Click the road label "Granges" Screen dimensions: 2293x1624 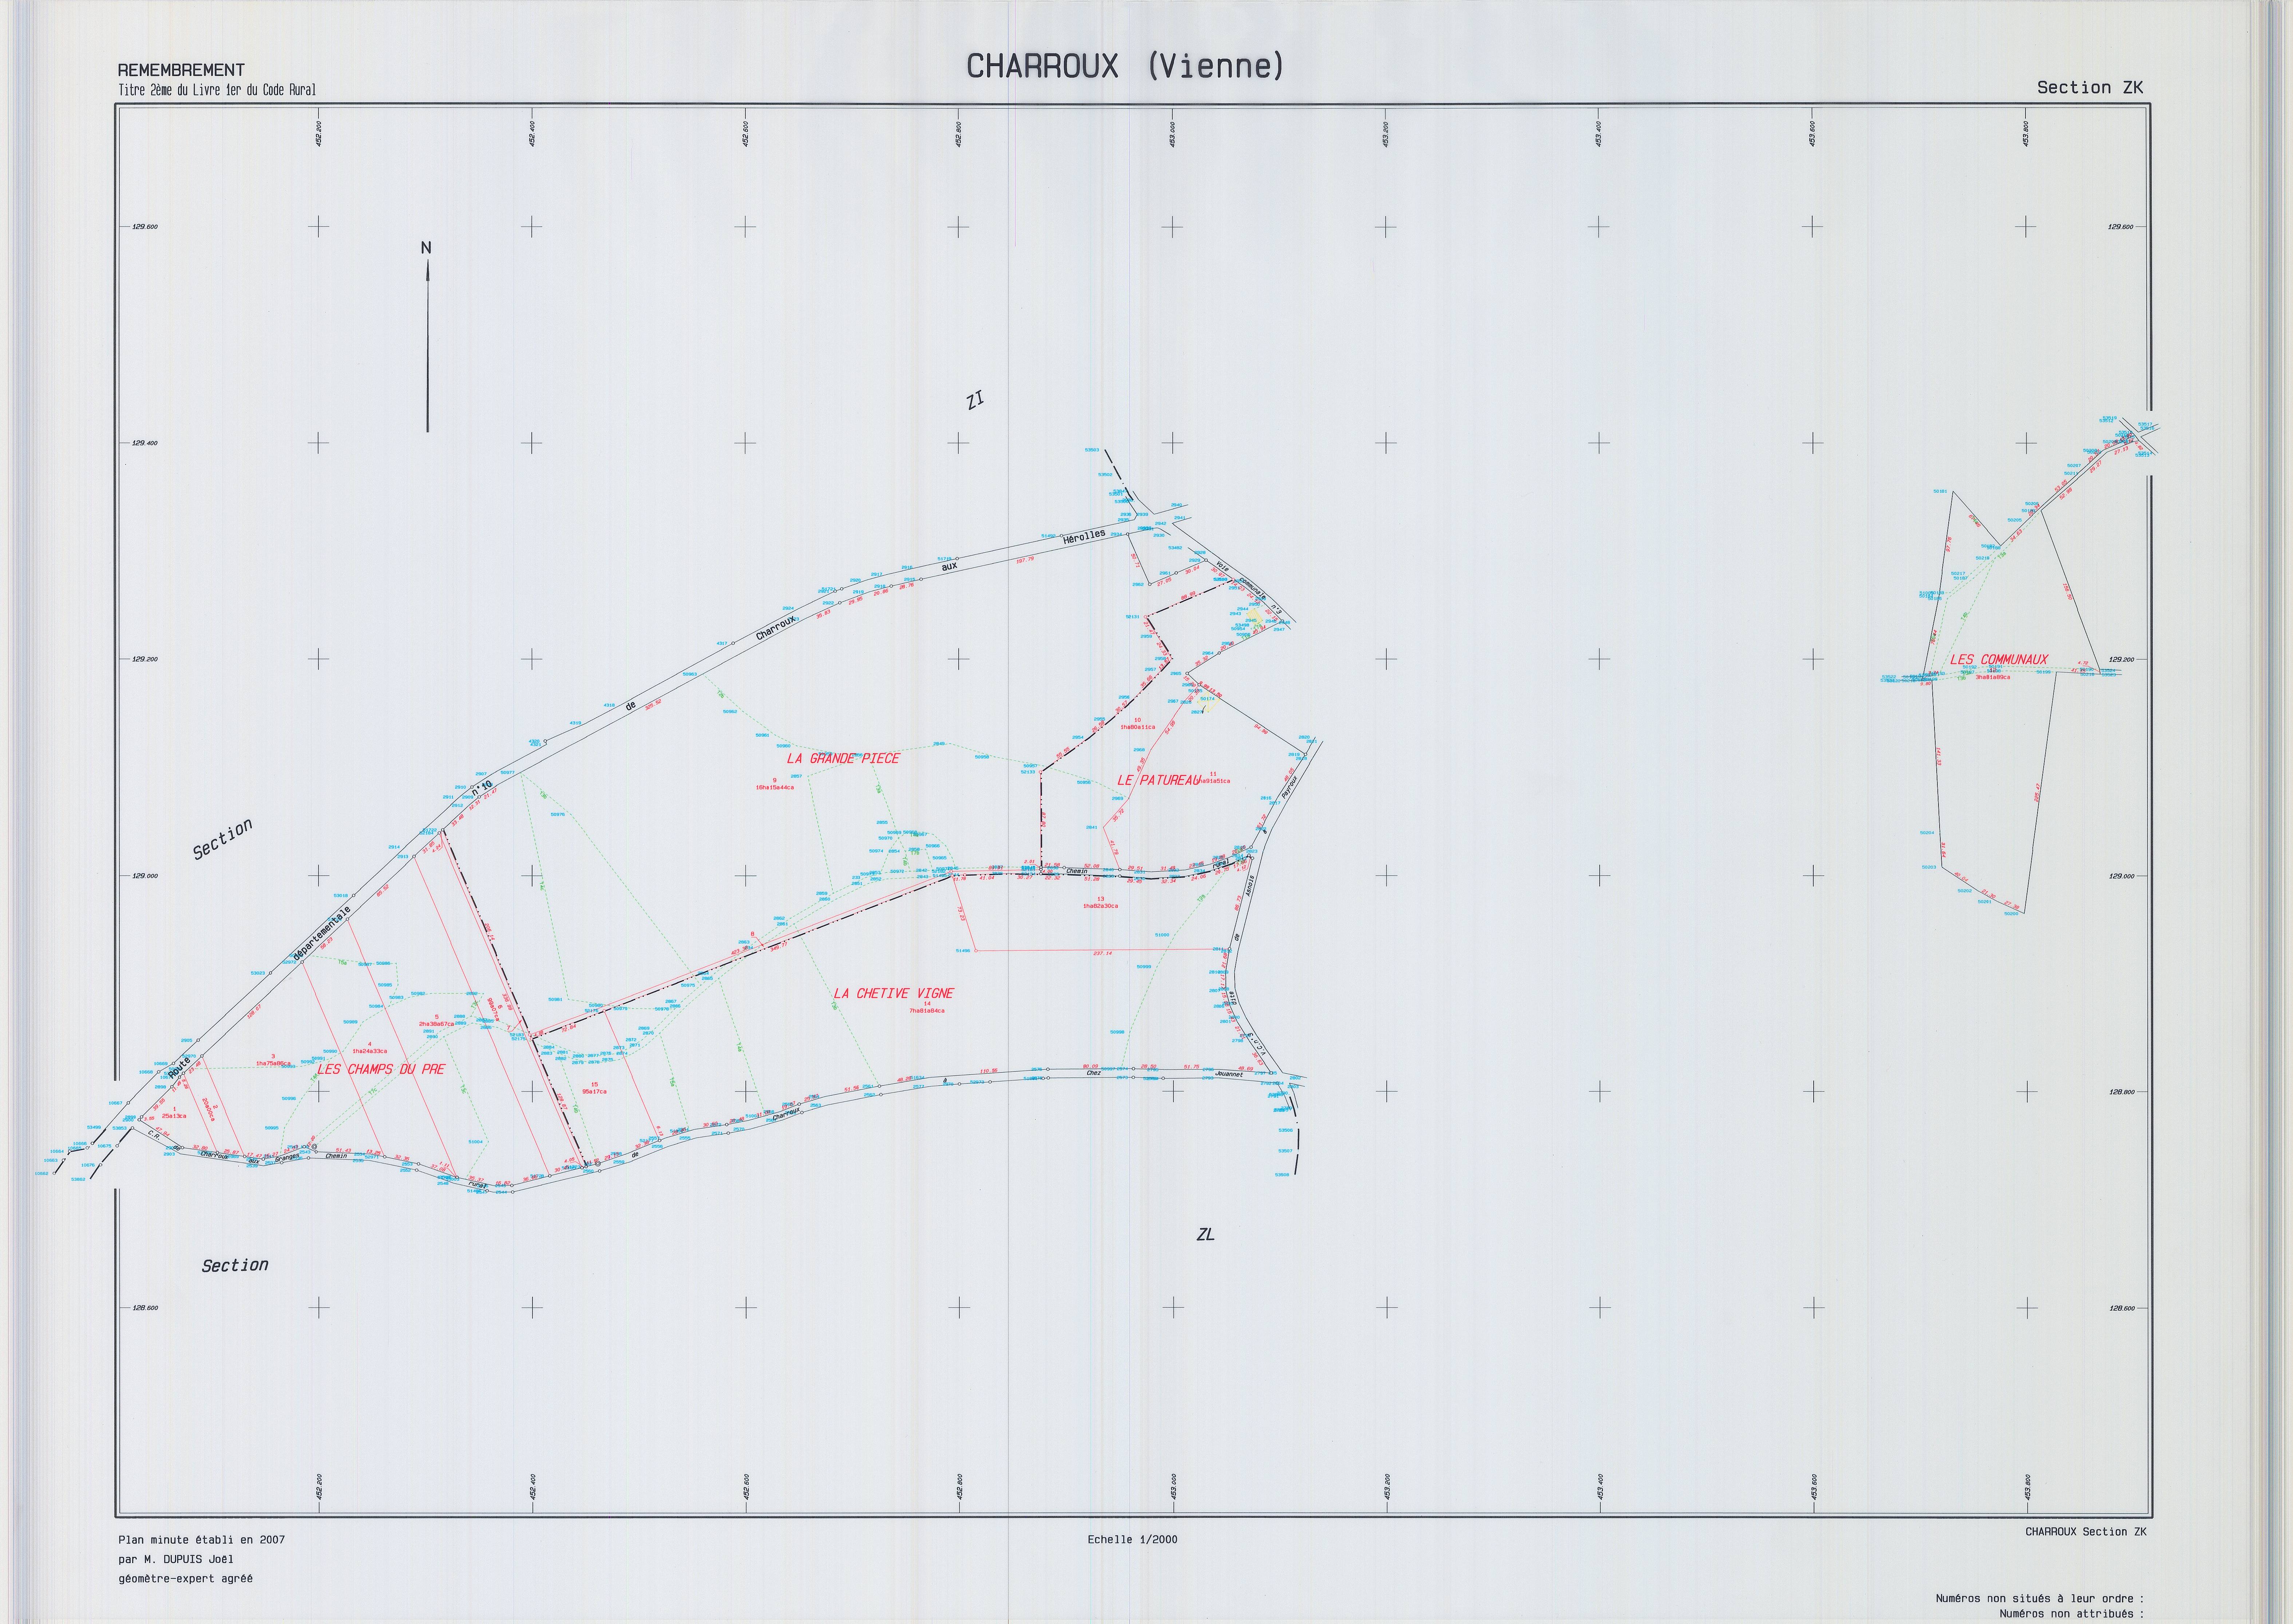pyautogui.click(x=287, y=1158)
